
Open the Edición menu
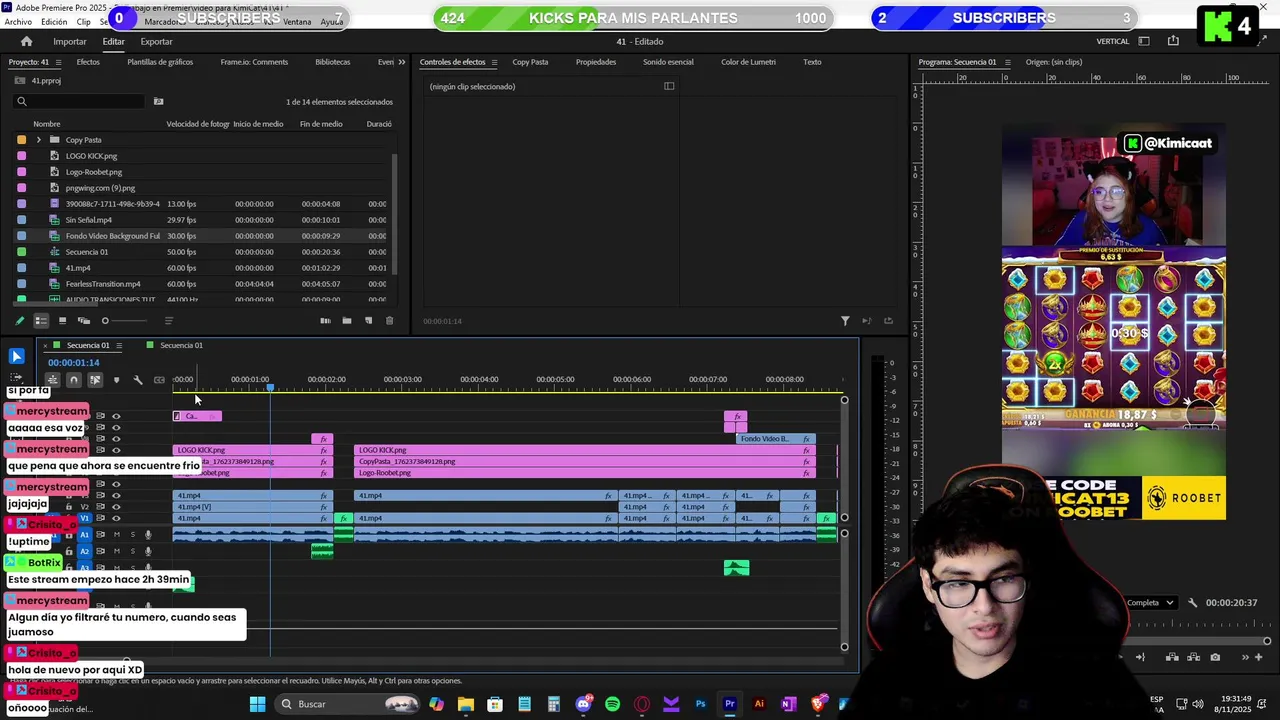54,22
